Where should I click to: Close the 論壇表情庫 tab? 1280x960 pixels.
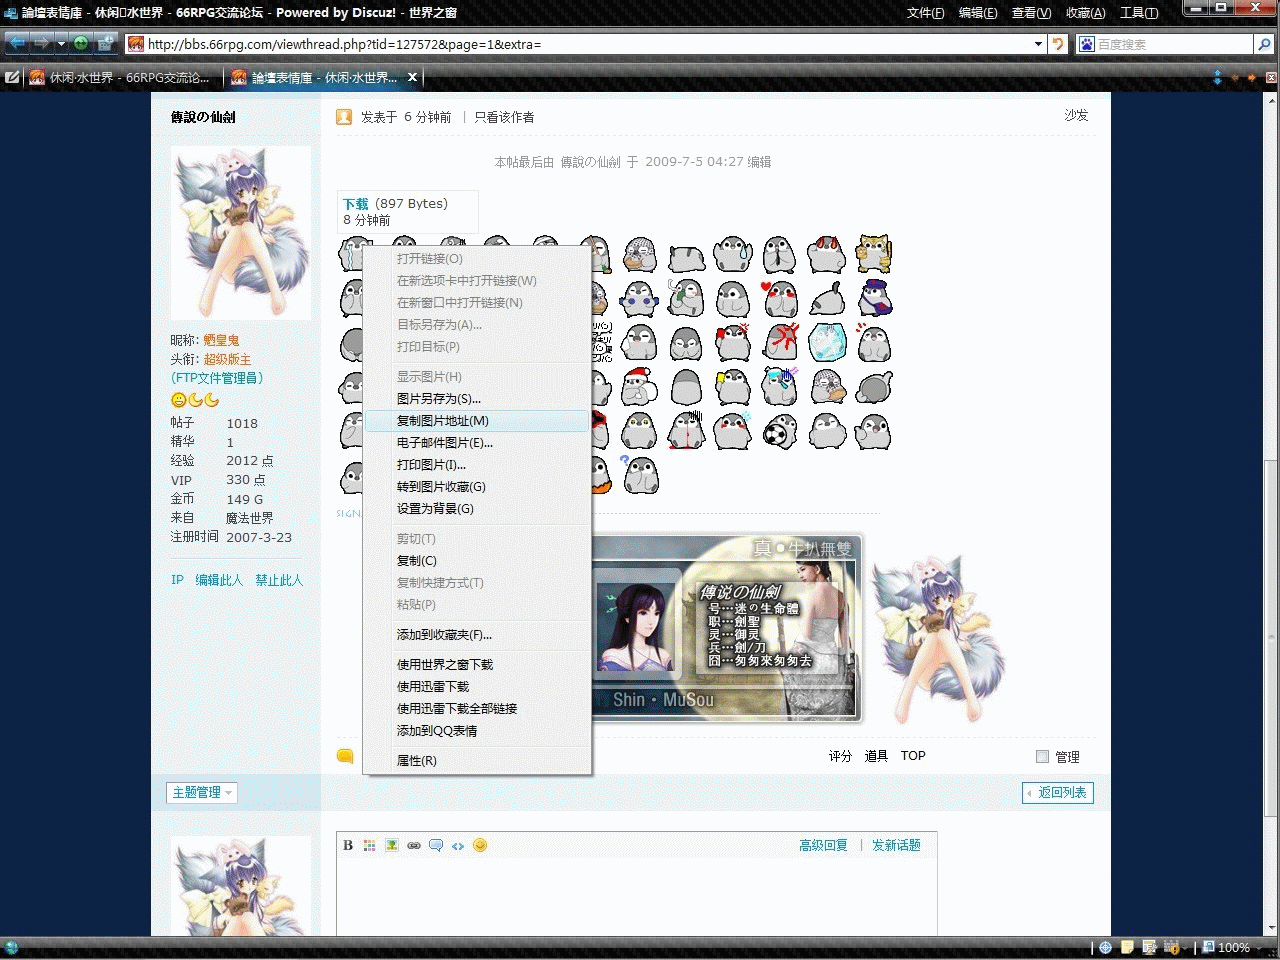coord(412,77)
